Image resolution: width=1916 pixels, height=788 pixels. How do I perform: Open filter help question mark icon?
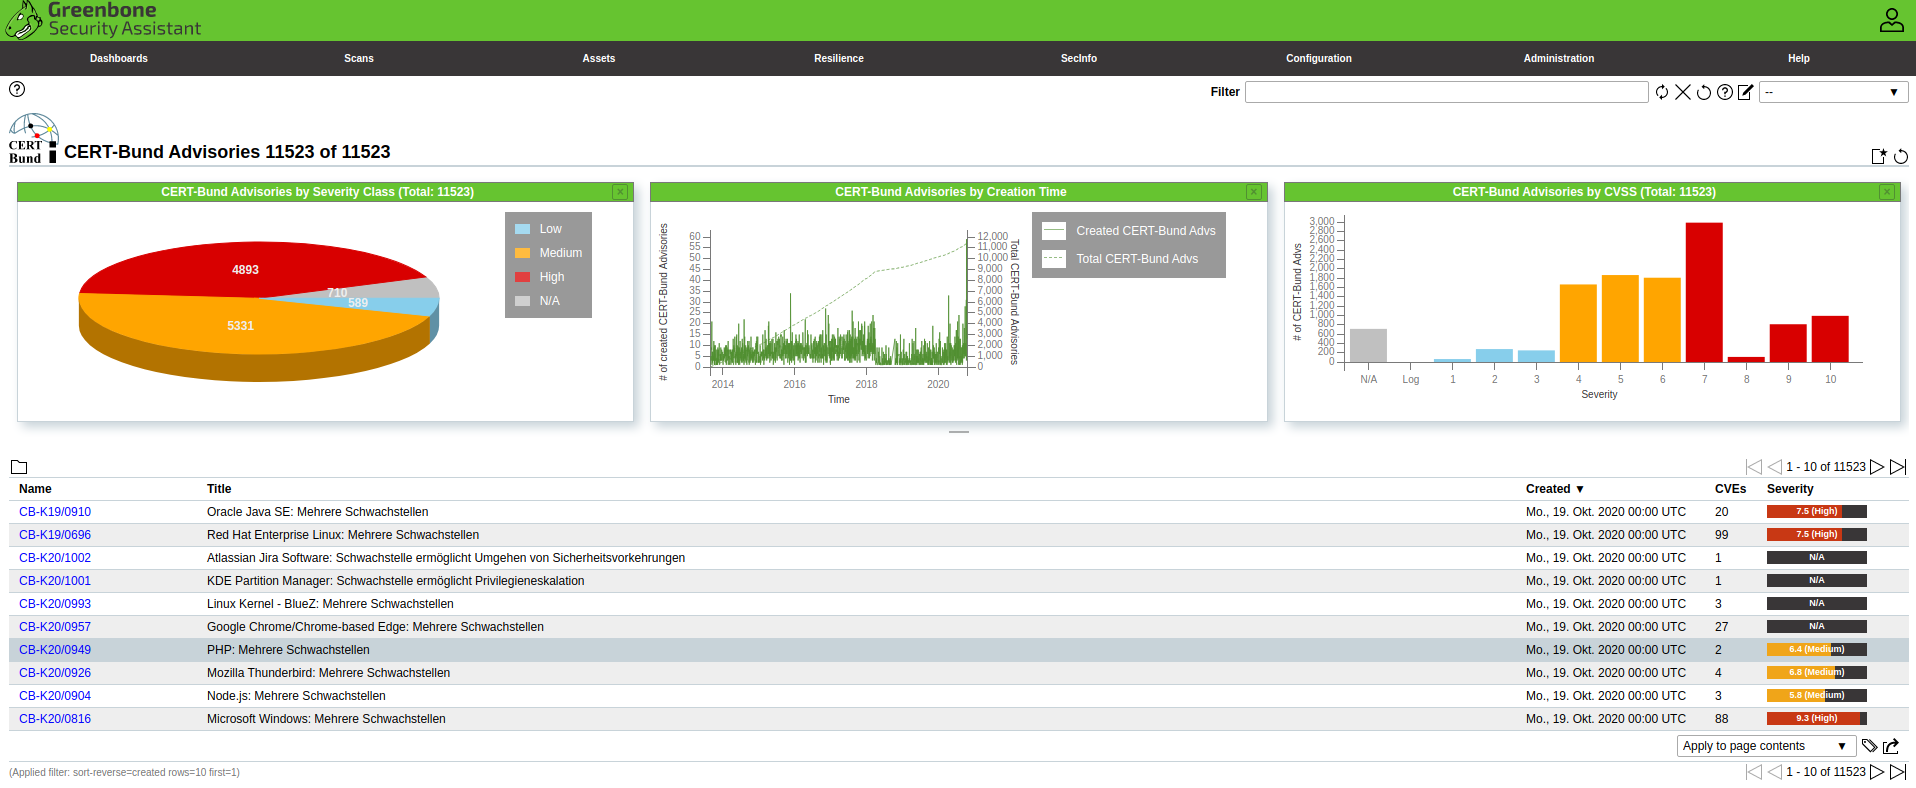(x=1725, y=92)
